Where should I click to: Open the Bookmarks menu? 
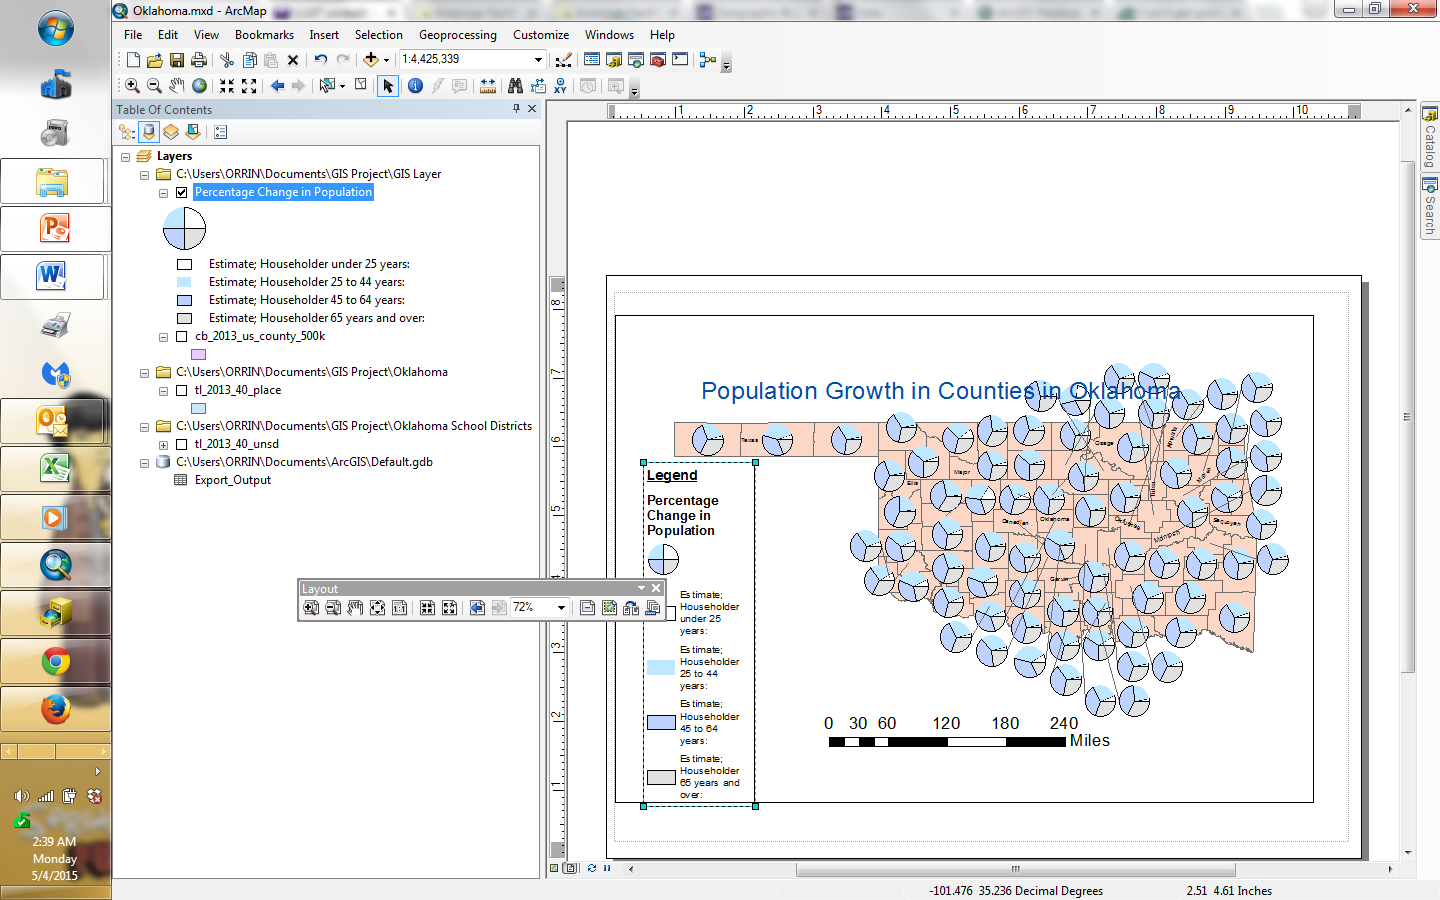click(264, 35)
